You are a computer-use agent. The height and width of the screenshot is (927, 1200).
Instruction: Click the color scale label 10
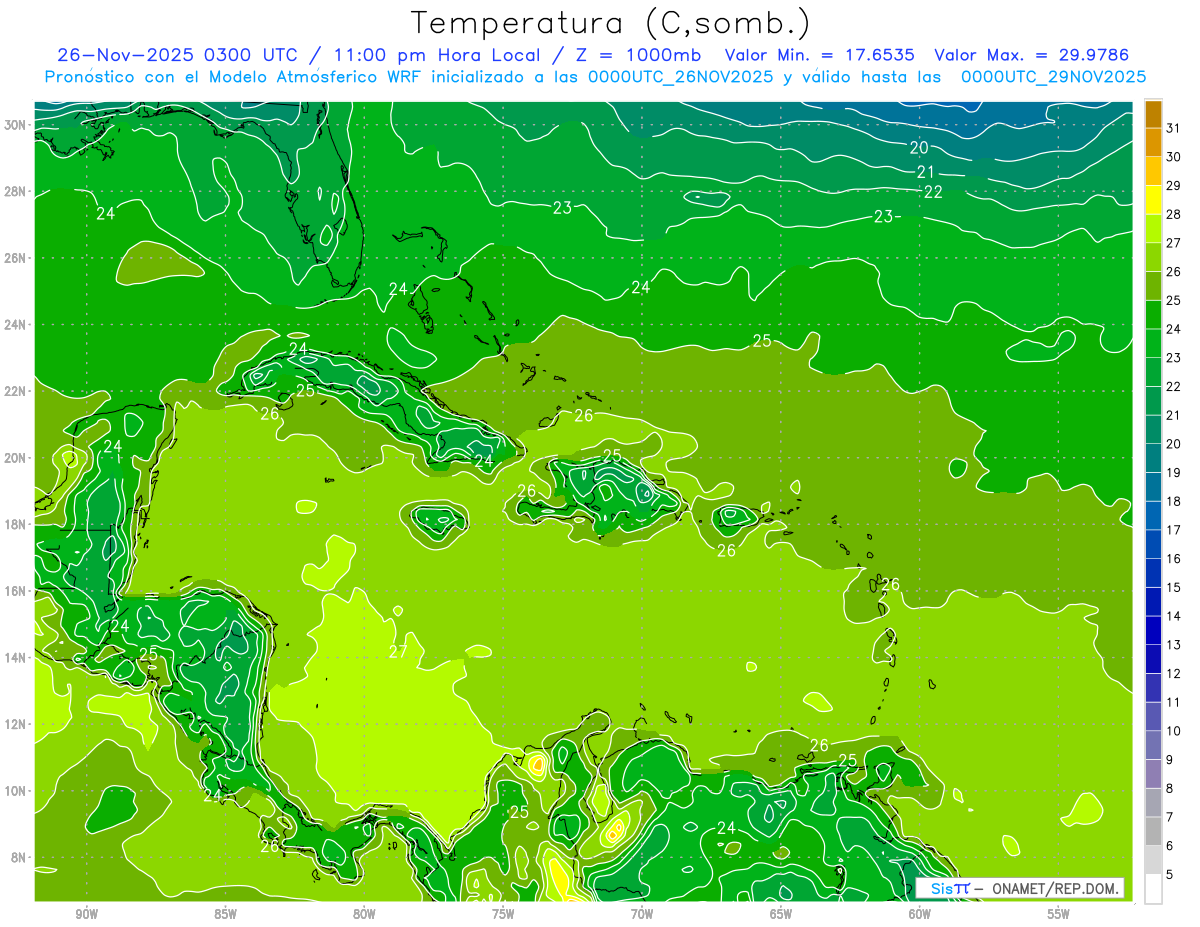point(1174,731)
